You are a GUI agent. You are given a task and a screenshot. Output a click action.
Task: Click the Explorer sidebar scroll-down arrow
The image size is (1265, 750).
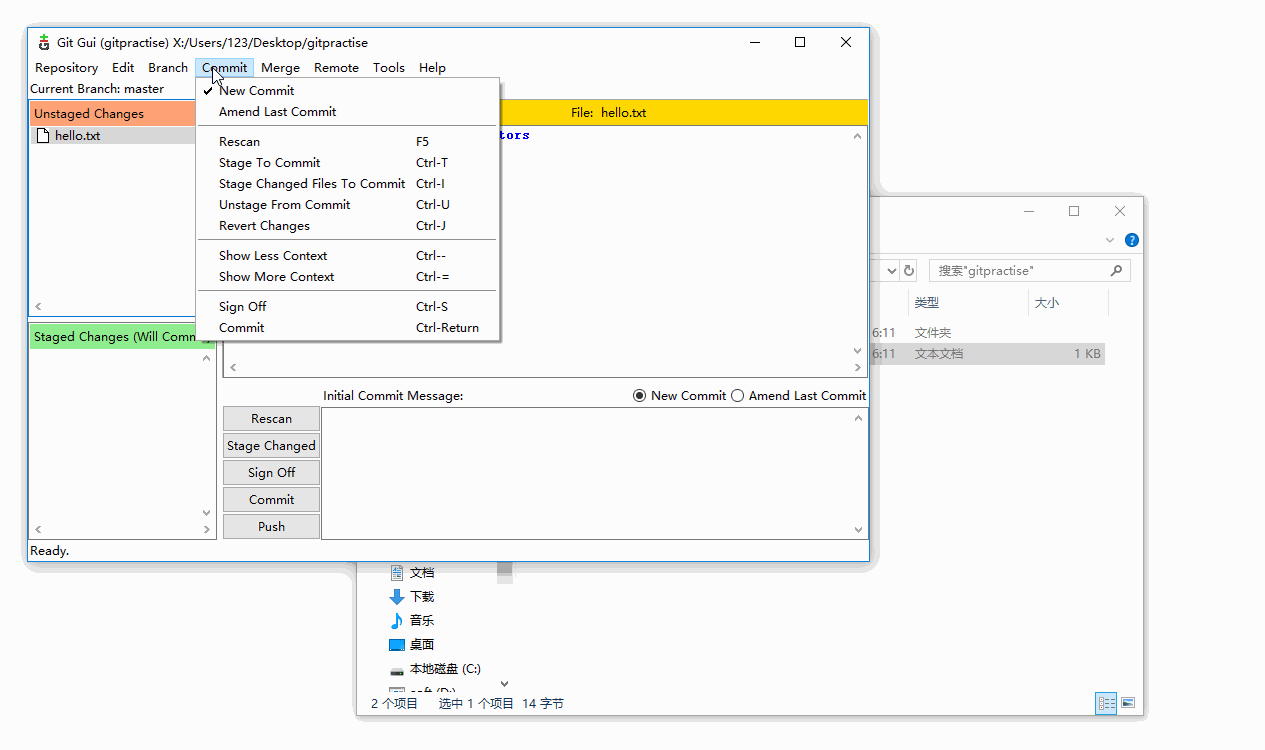pyautogui.click(x=505, y=684)
